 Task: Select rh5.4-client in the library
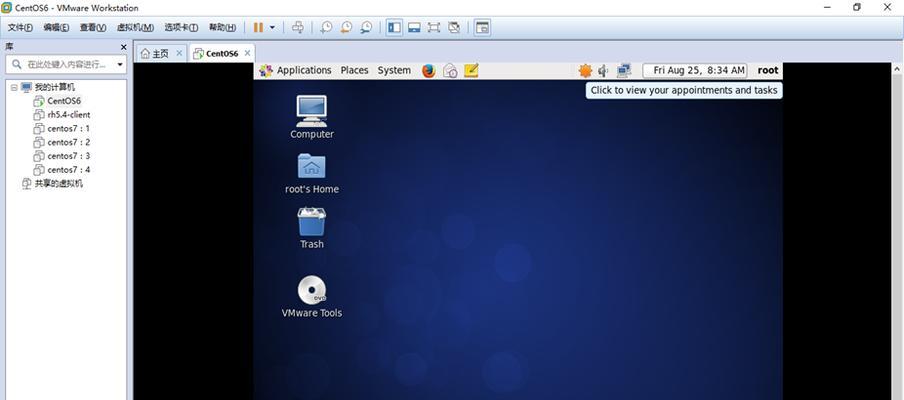click(x=69, y=115)
